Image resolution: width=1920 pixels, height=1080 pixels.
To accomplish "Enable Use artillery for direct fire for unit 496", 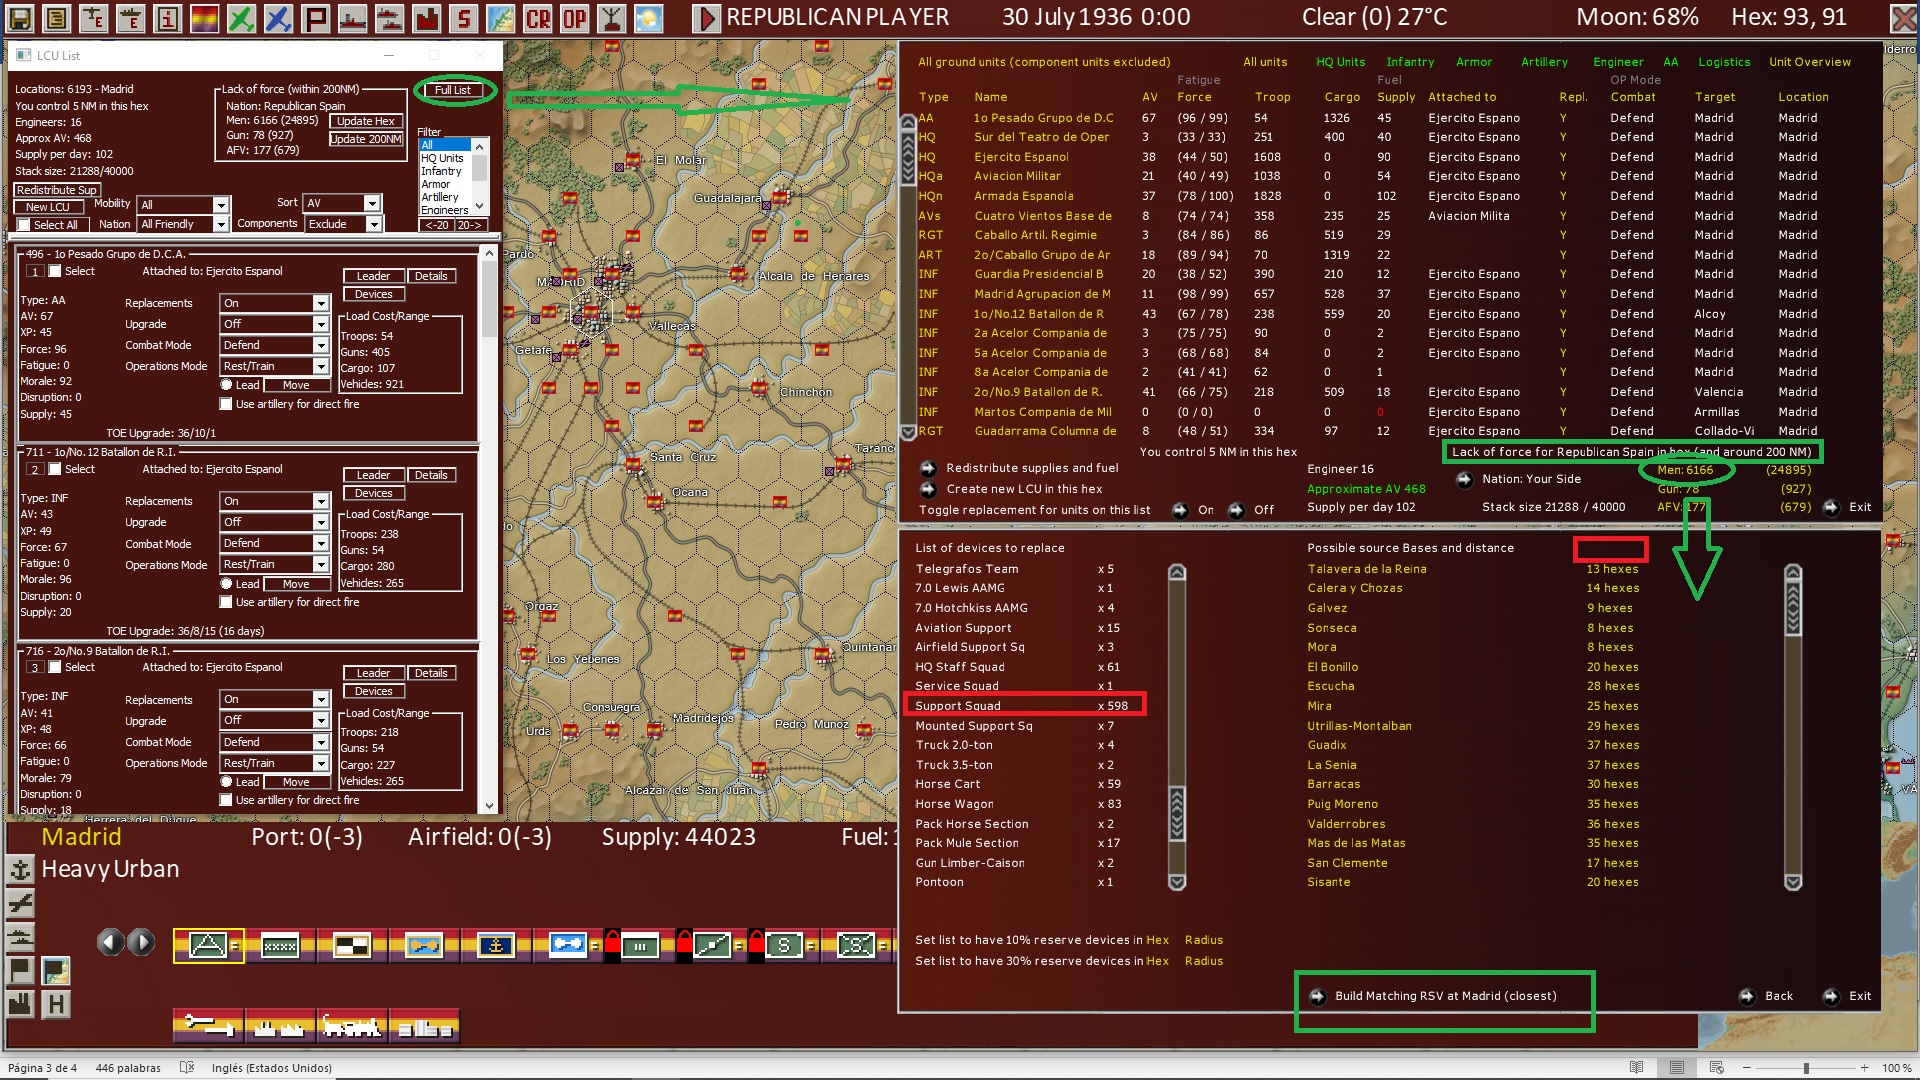I will [228, 403].
